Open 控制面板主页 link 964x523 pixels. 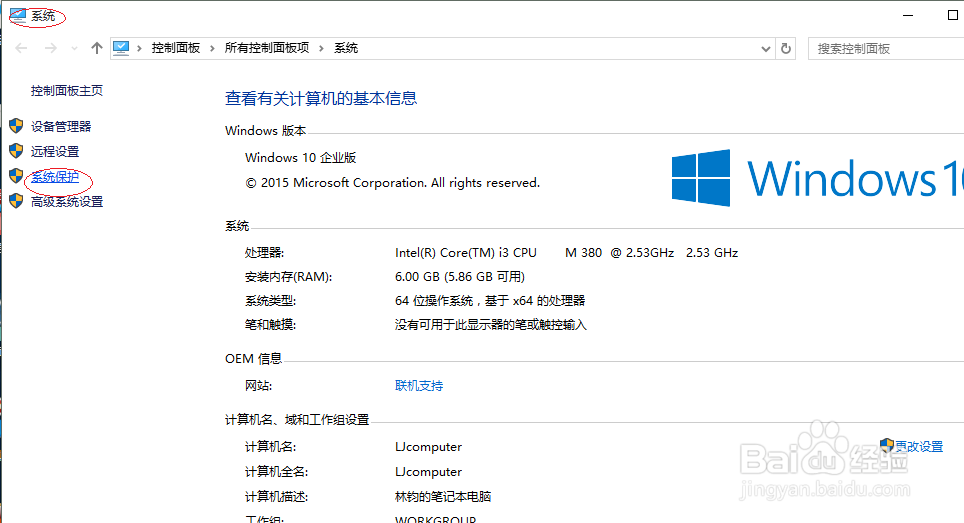pyautogui.click(x=67, y=90)
